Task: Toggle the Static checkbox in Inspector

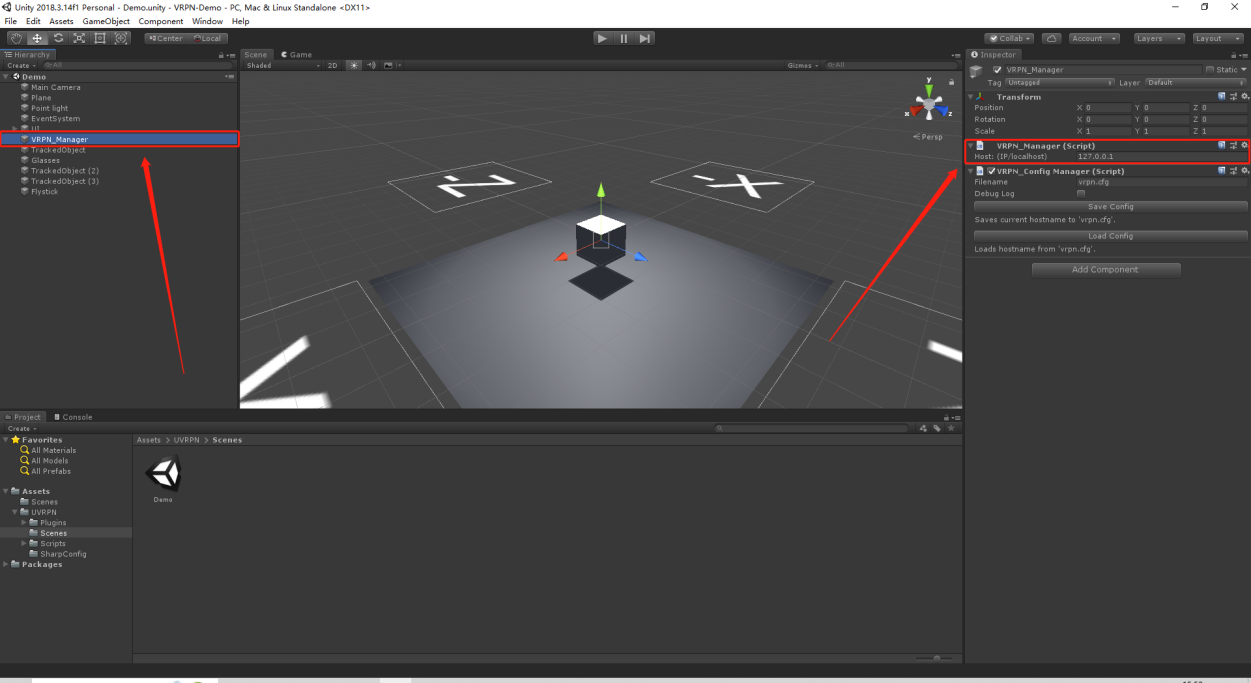Action: click(x=1209, y=70)
